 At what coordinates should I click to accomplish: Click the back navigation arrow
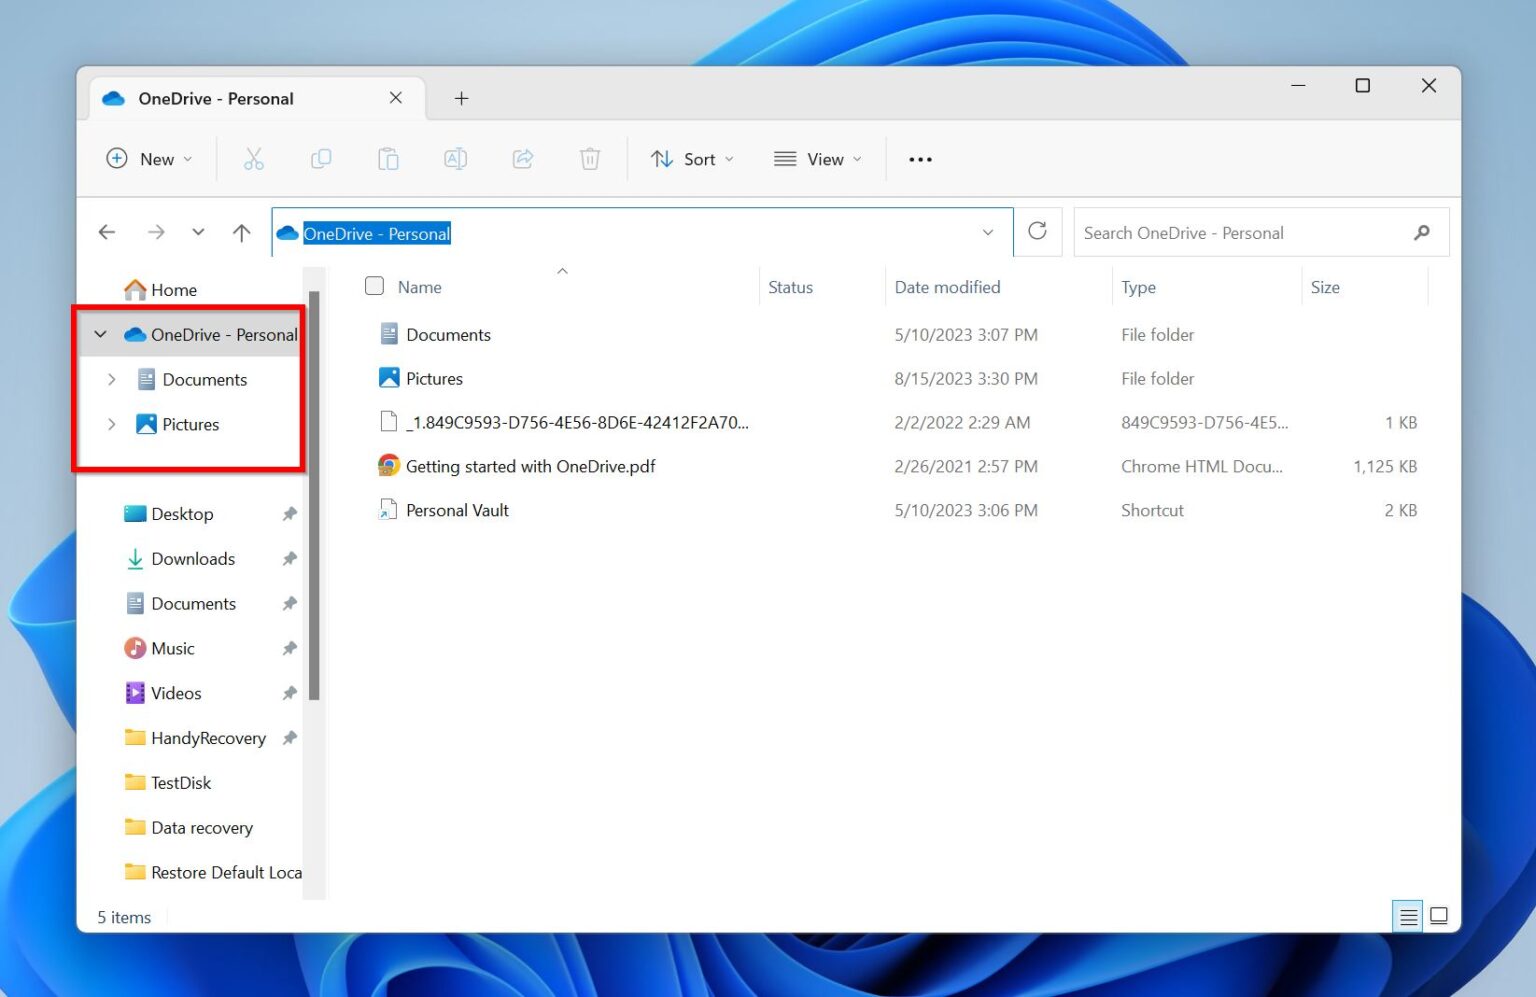[x=107, y=231]
